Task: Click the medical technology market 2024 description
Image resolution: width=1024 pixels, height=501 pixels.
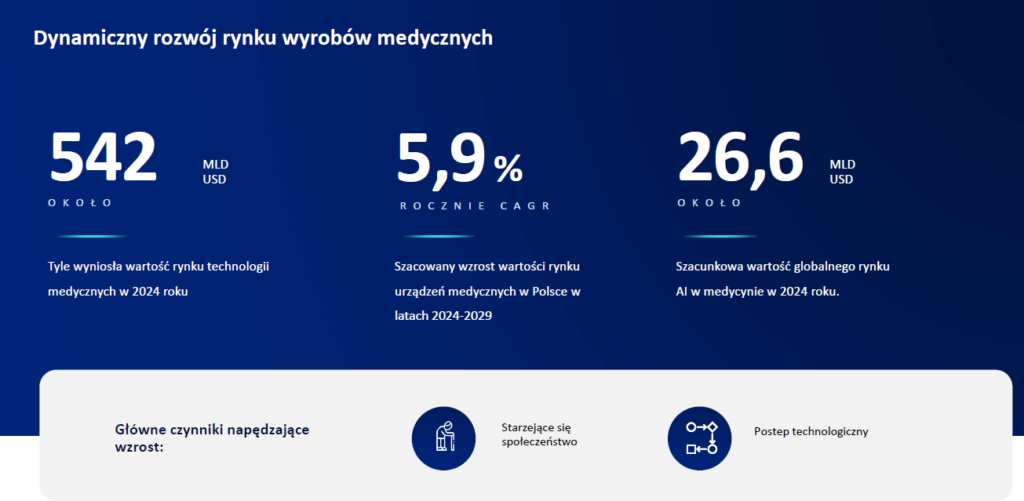Action: coord(160,279)
